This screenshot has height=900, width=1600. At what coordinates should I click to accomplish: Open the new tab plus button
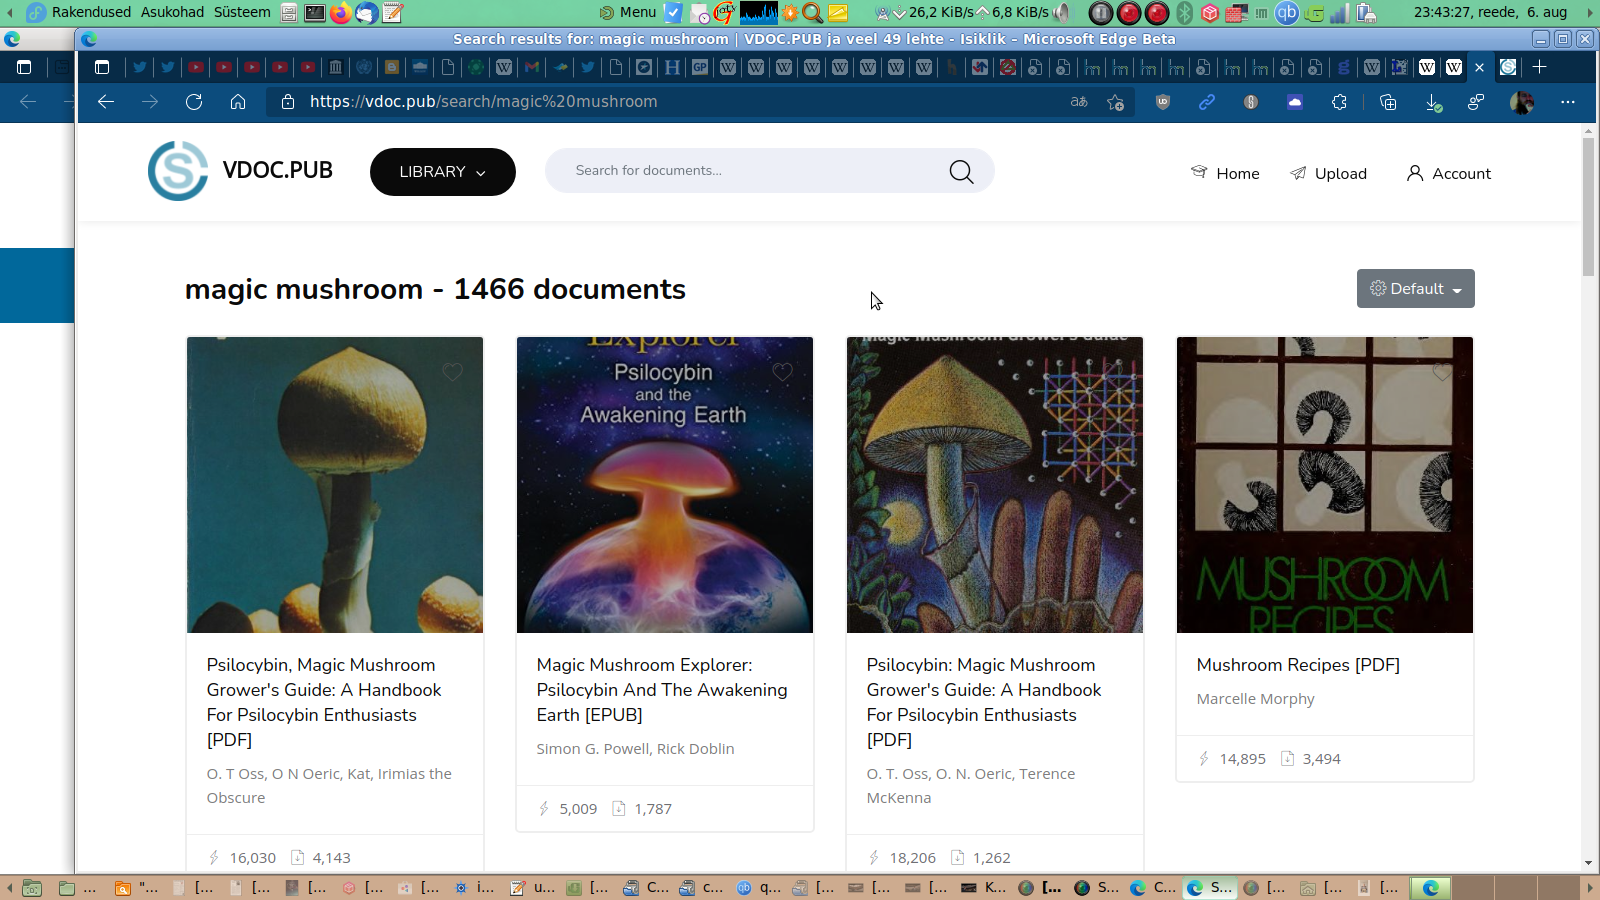tap(1539, 67)
